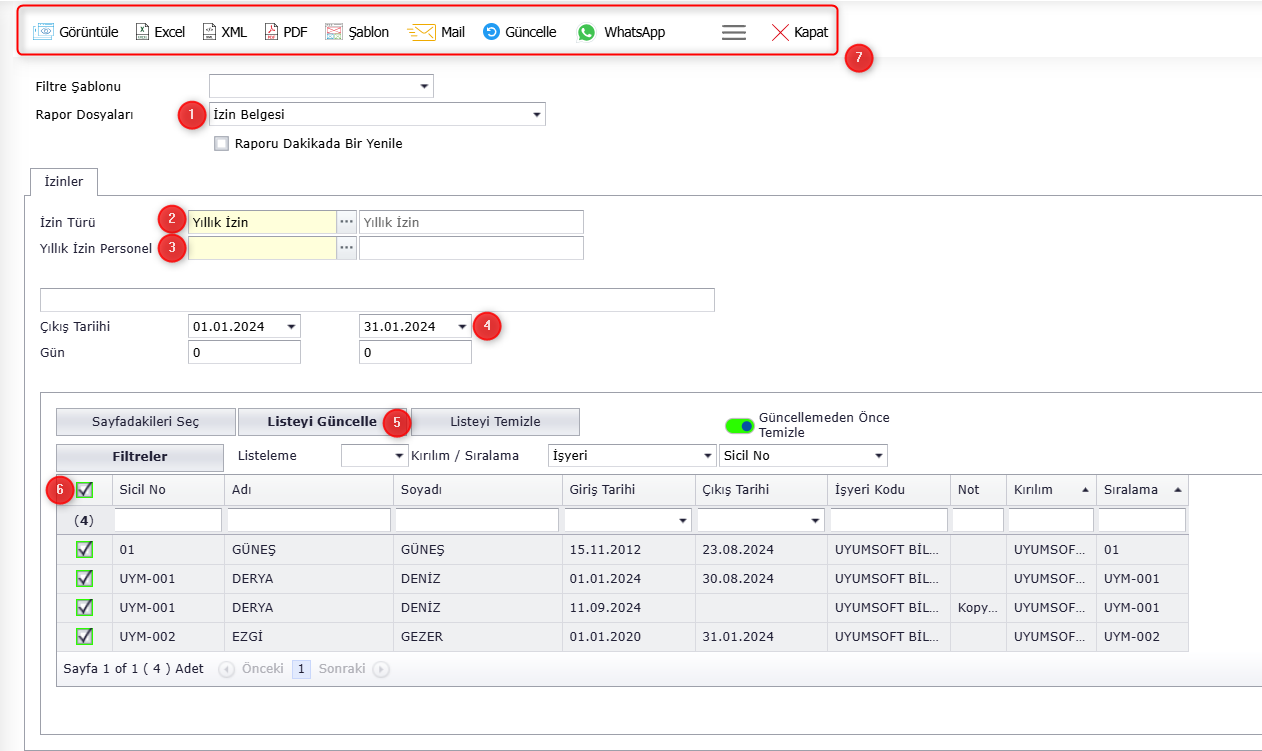Go to next page with Sonraki arrow
Viewport: 1262px width, 751px height.
(381, 669)
